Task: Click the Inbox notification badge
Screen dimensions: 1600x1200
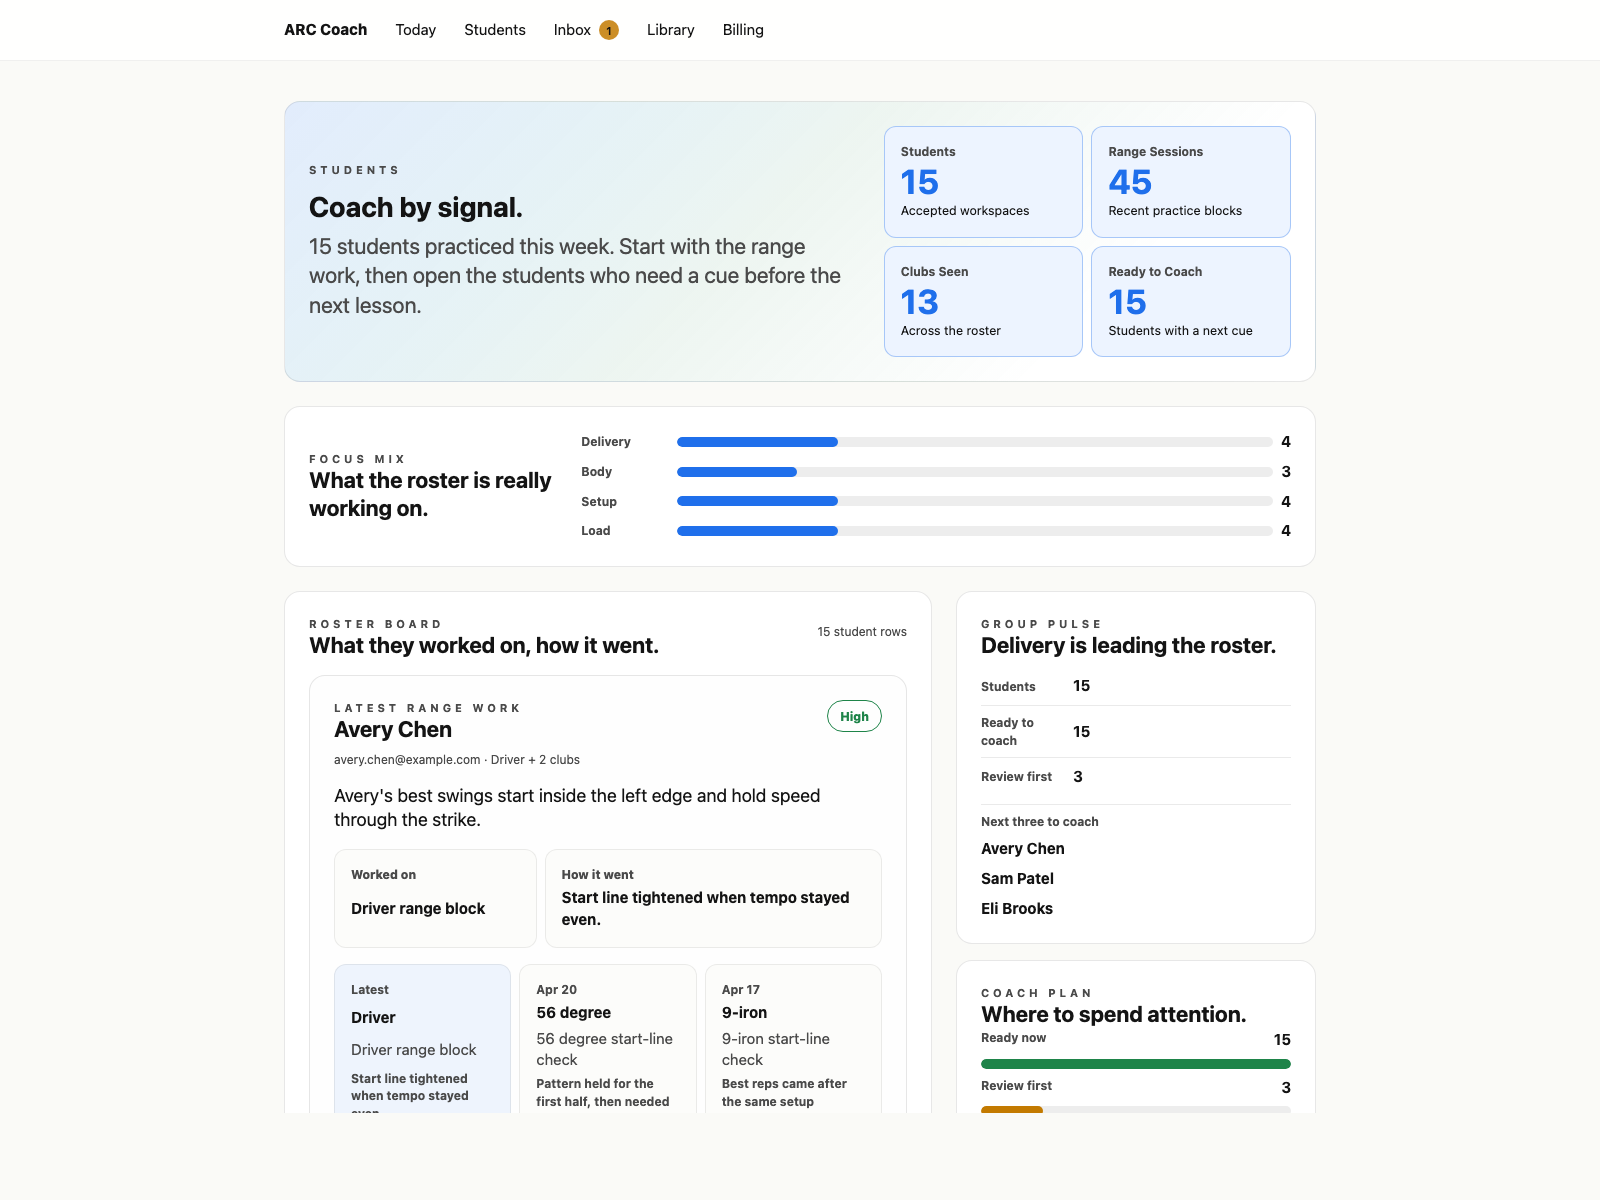Action: pyautogui.click(x=609, y=30)
